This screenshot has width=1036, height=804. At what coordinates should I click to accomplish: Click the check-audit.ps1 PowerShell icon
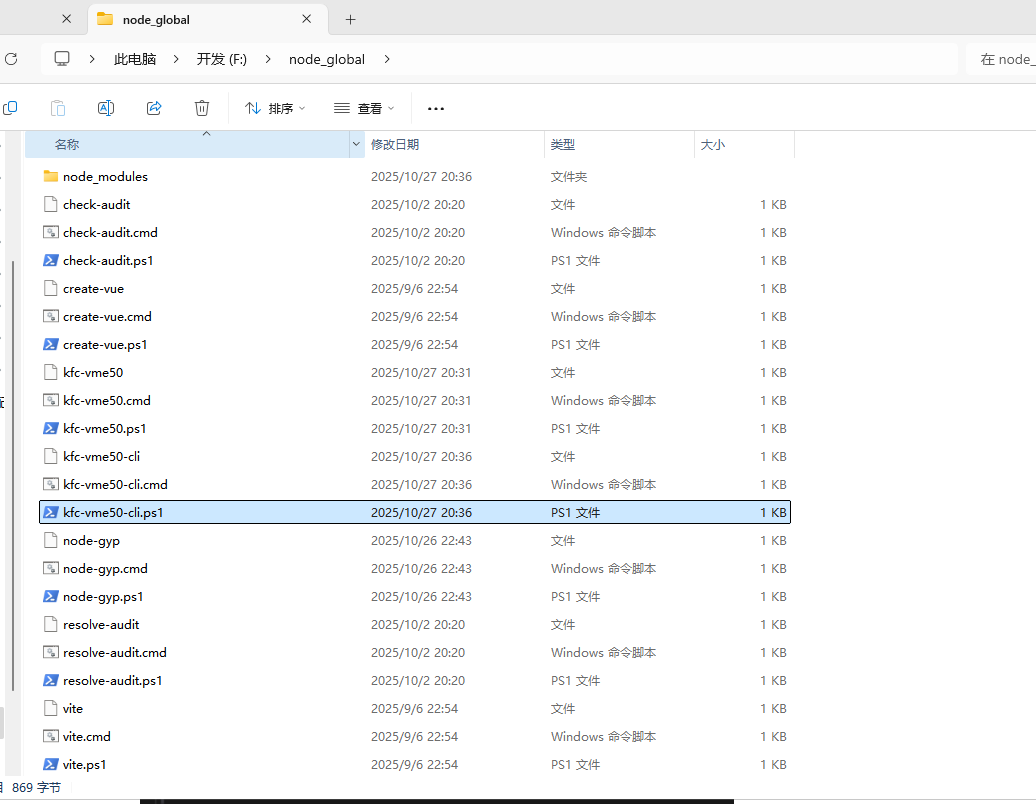(51, 260)
